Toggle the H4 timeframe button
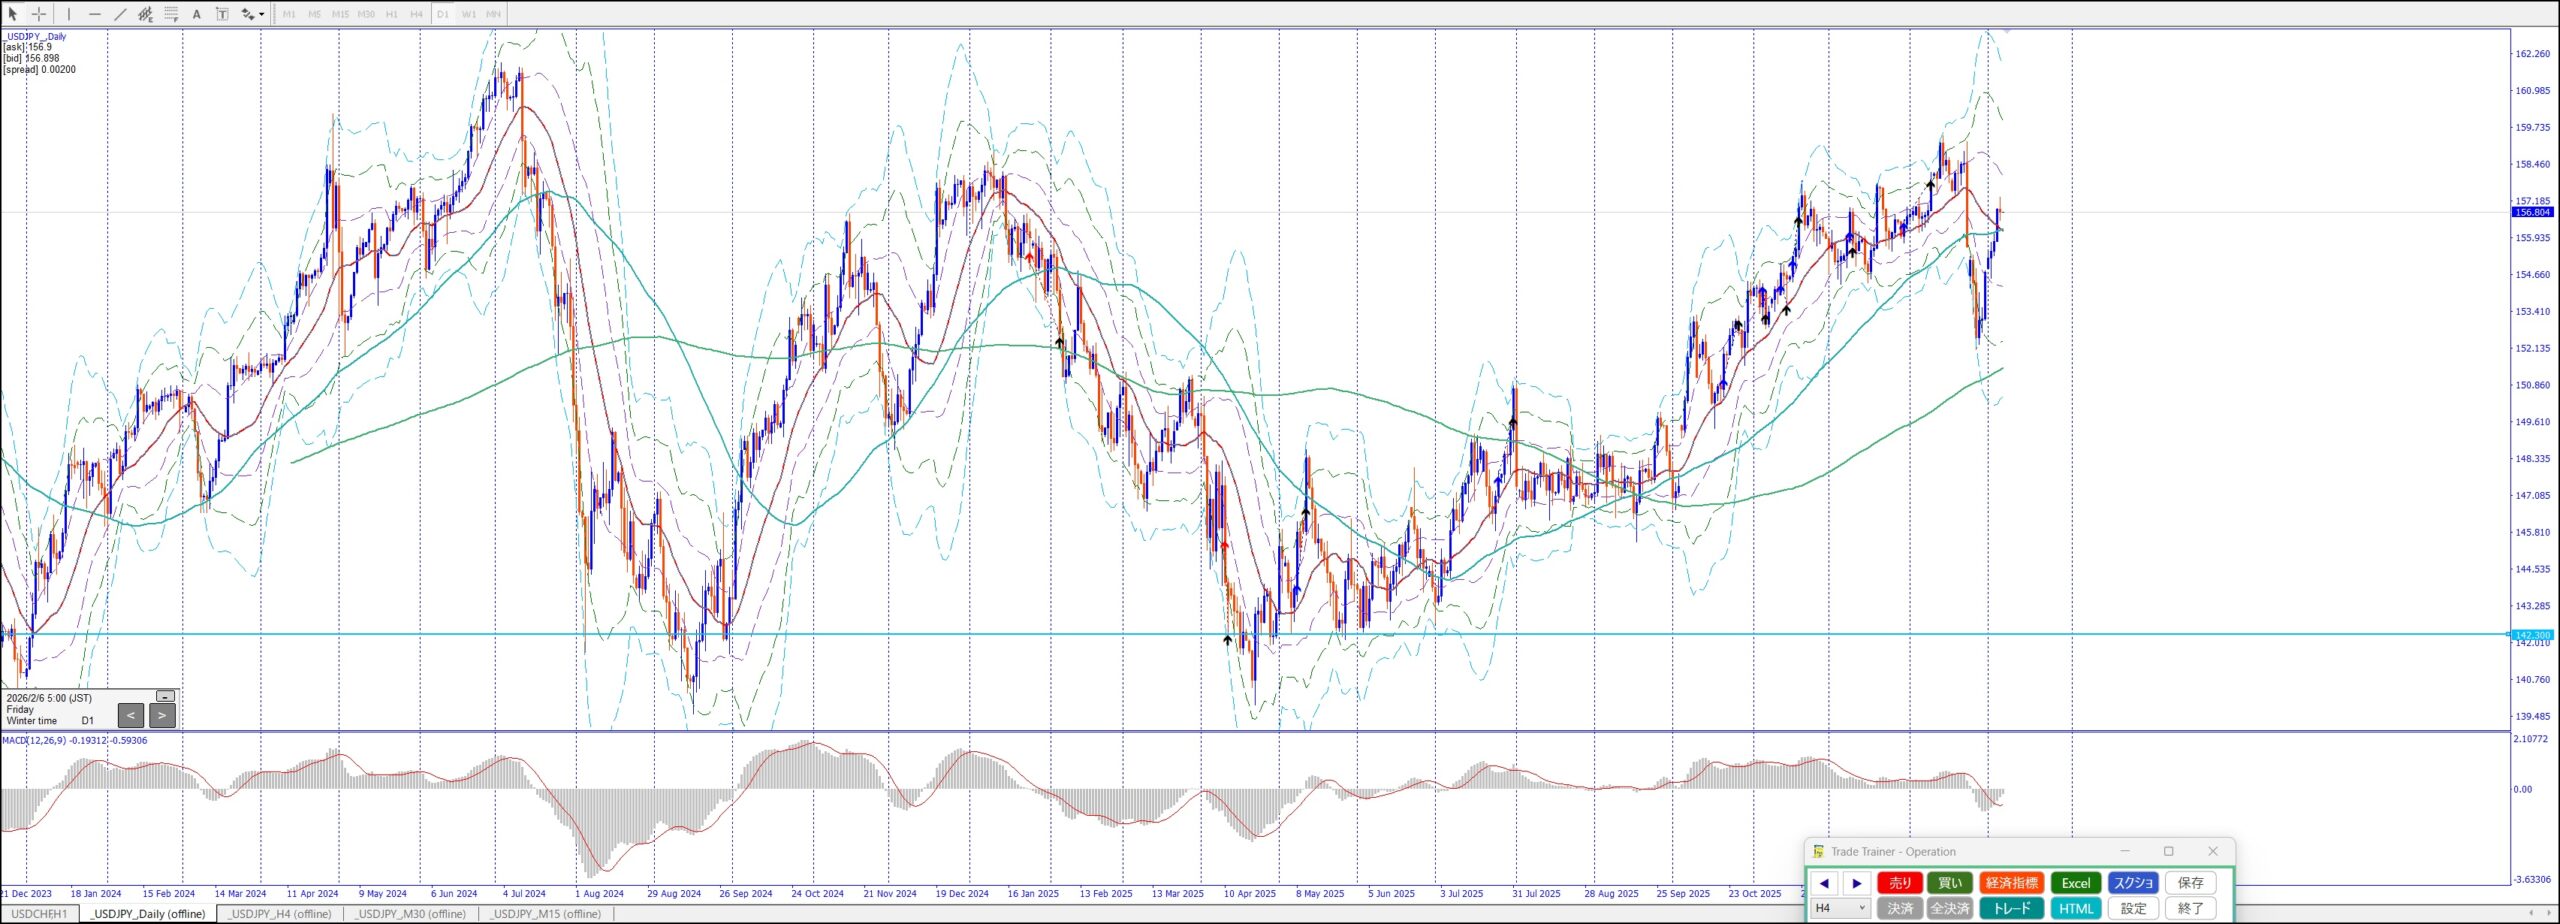Image resolution: width=2560 pixels, height=924 pixels. click(417, 14)
